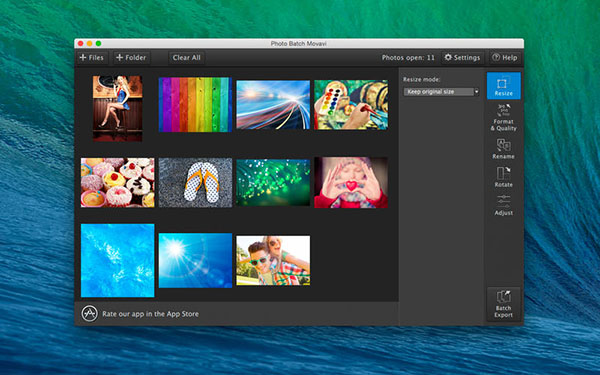Viewport: 600px width, 375px height.
Task: Open Settings with the gear icon
Action: click(x=462, y=58)
